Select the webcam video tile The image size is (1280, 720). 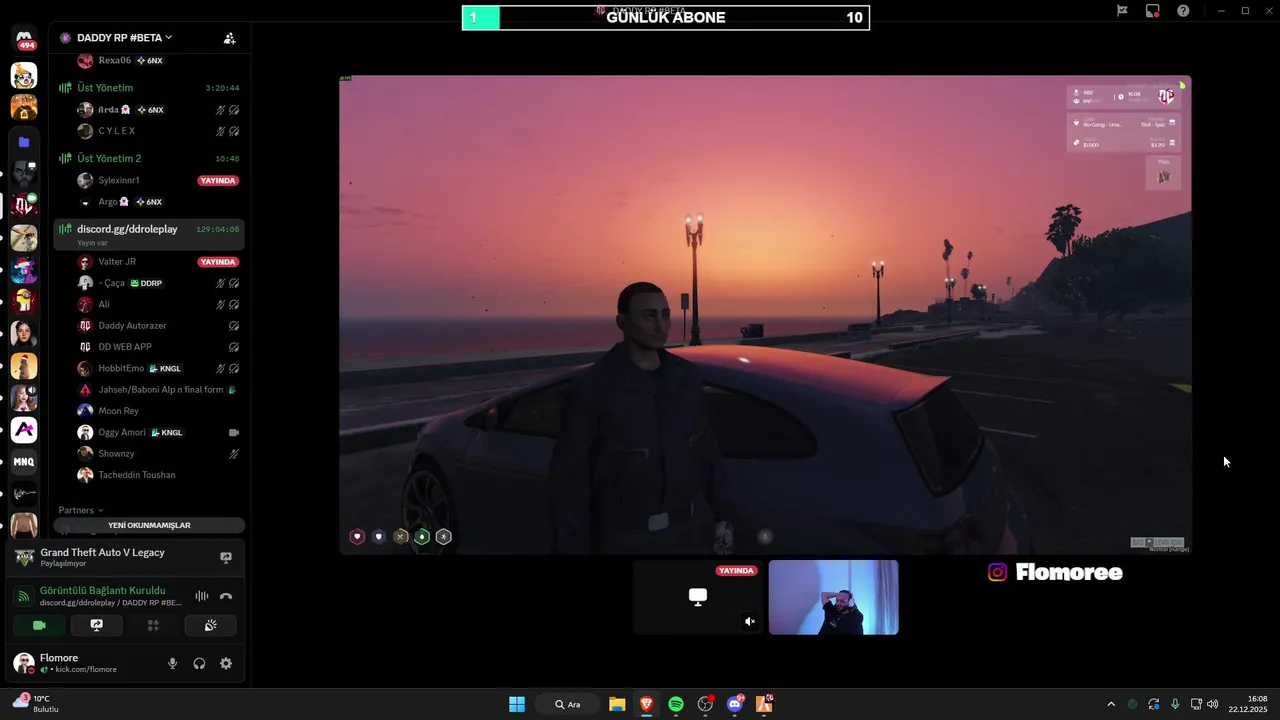click(833, 597)
